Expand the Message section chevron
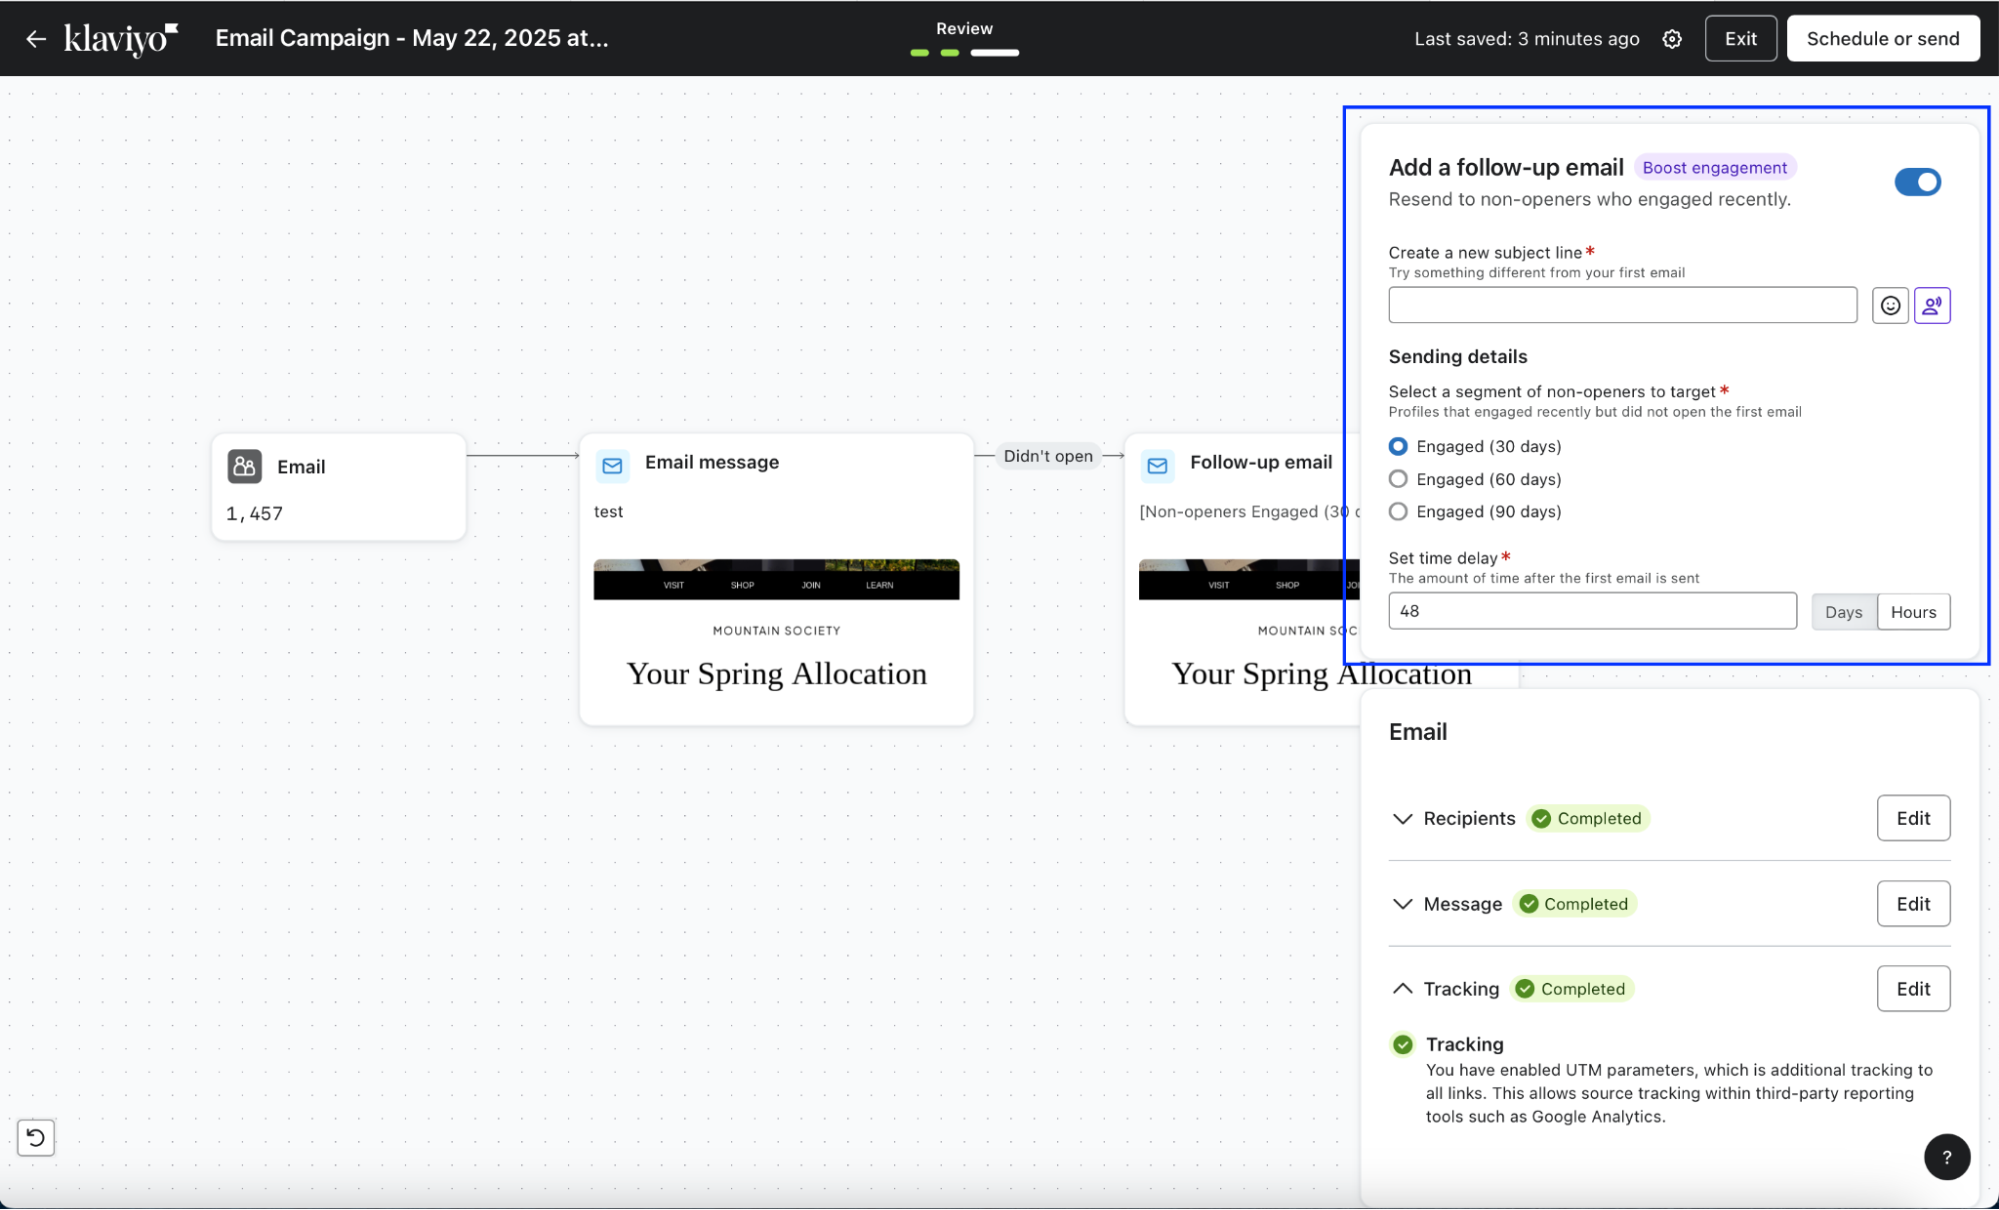This screenshot has width=1999, height=1210. point(1402,904)
